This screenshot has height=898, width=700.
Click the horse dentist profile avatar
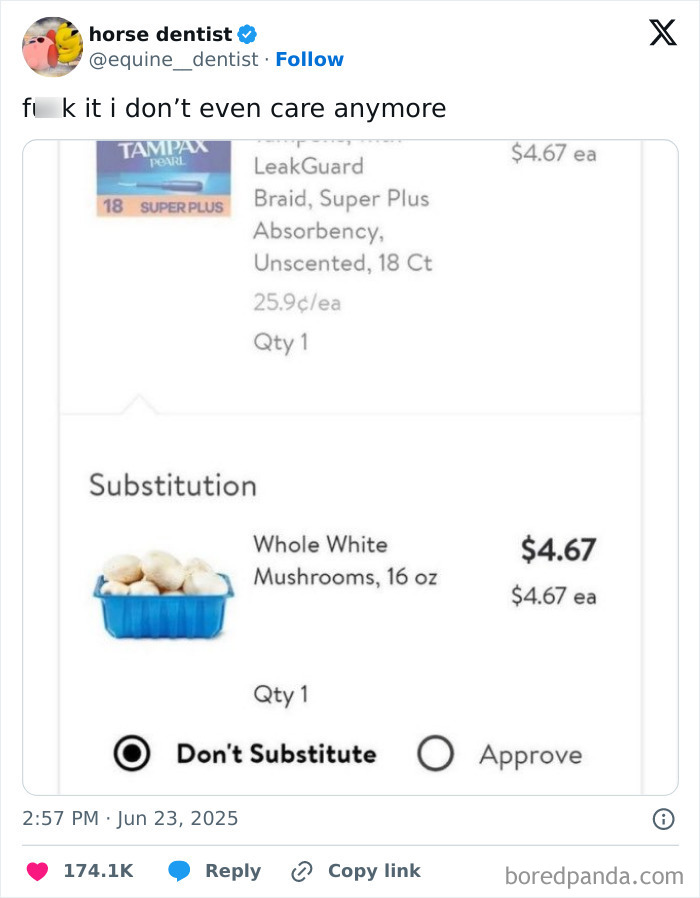(52, 47)
